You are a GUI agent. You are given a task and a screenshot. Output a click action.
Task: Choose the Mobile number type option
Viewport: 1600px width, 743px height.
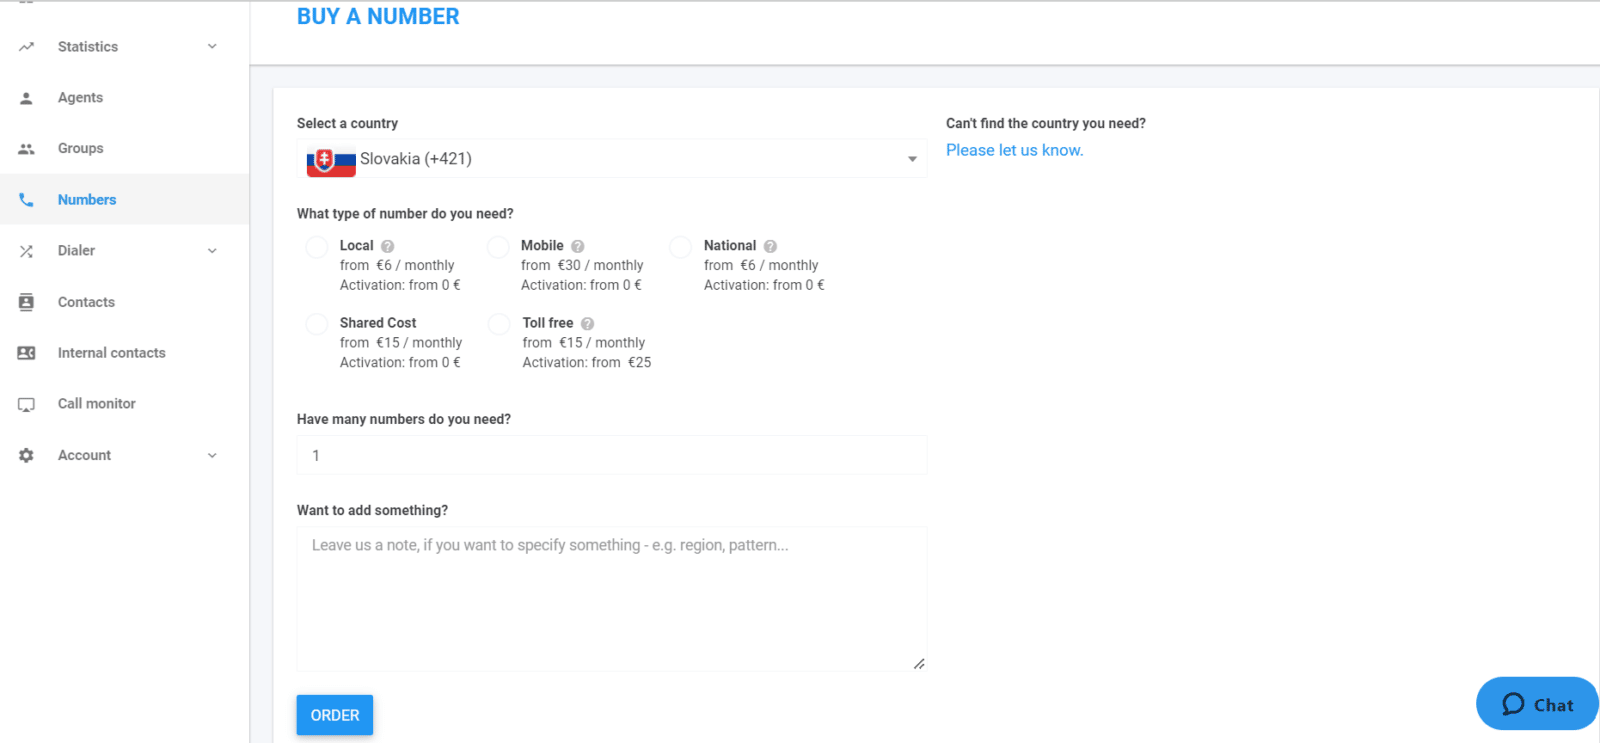(498, 246)
